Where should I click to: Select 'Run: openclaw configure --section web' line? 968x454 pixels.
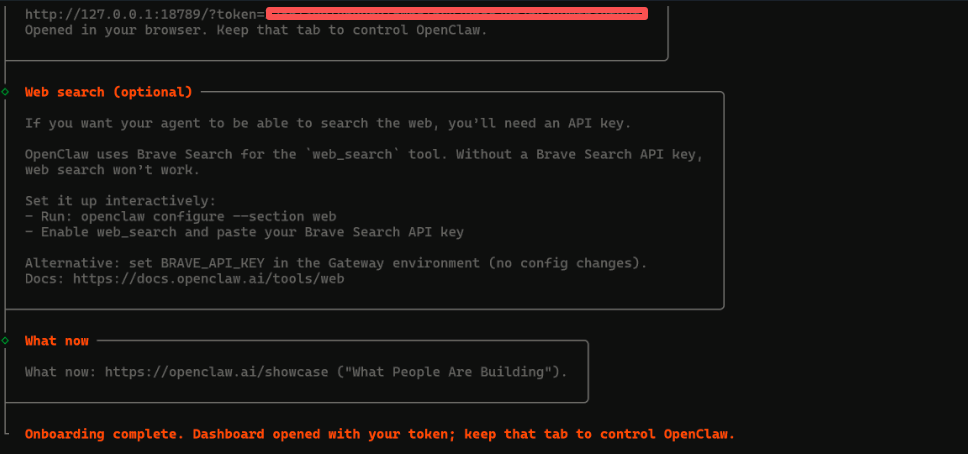coord(181,217)
